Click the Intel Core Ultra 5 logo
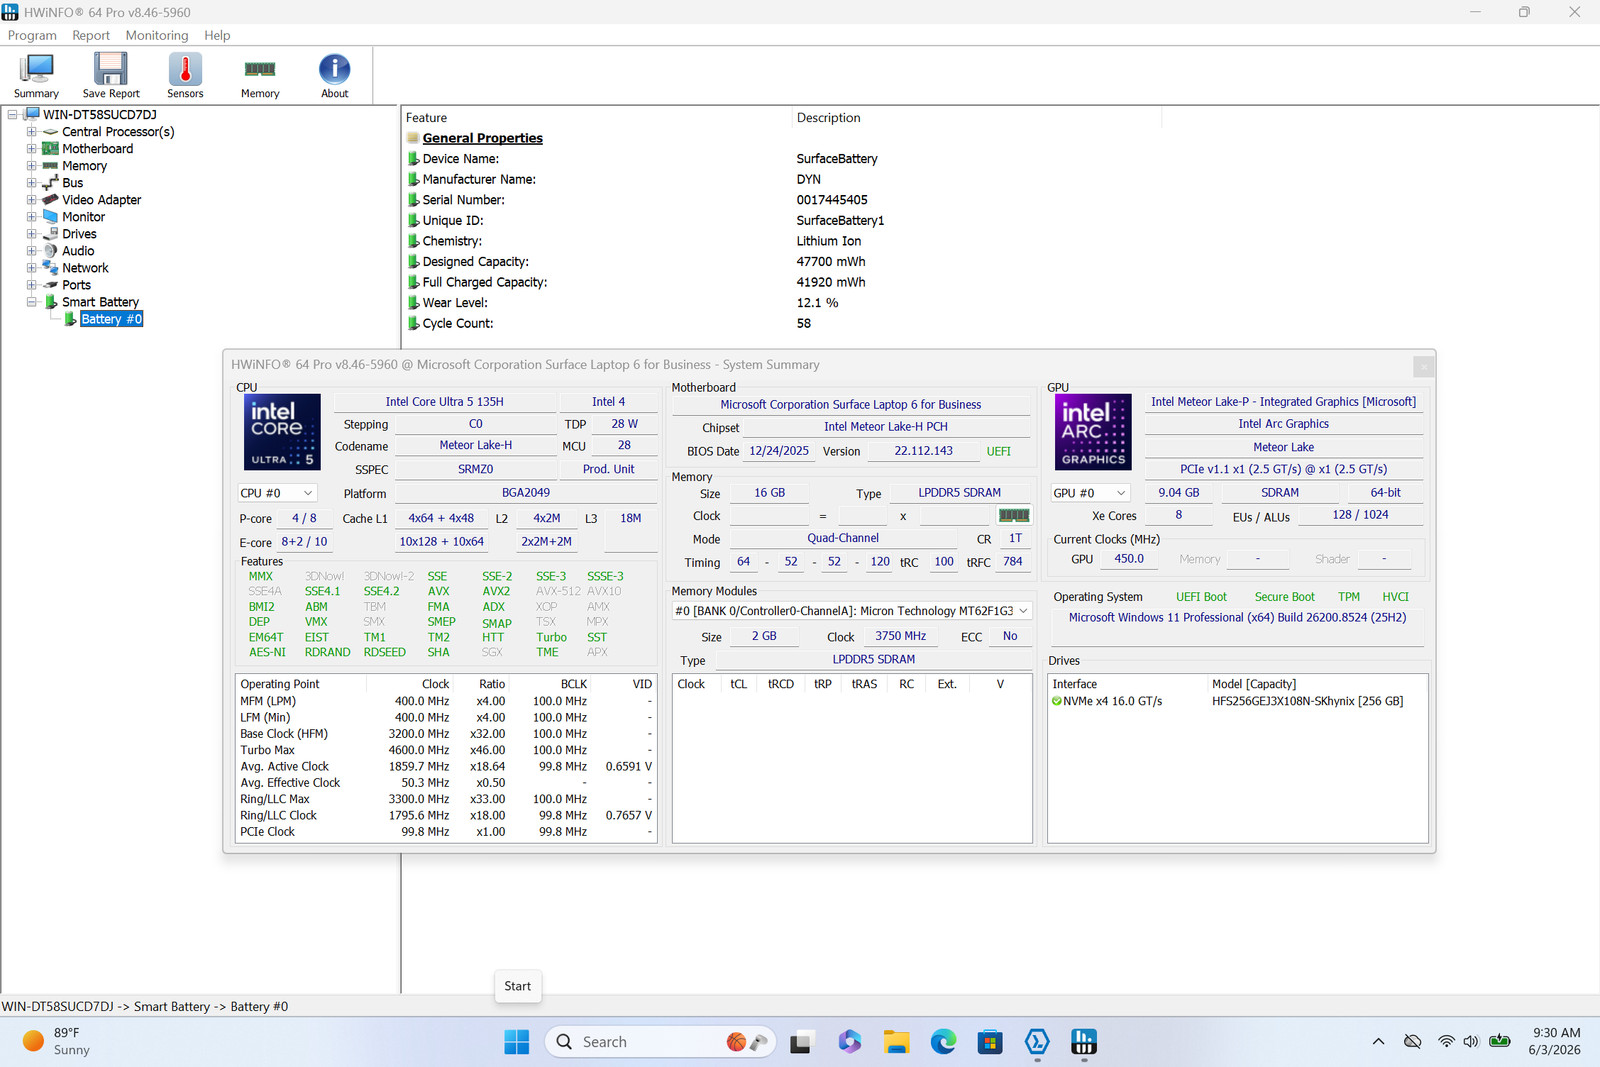This screenshot has width=1600, height=1067. (282, 432)
